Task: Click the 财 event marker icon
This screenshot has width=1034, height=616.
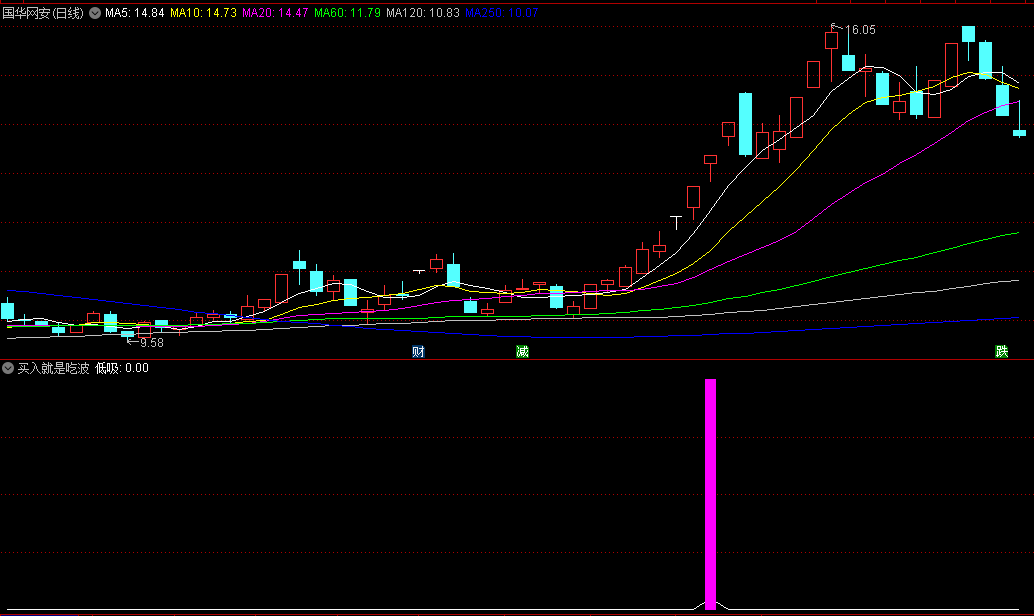Action: click(418, 352)
